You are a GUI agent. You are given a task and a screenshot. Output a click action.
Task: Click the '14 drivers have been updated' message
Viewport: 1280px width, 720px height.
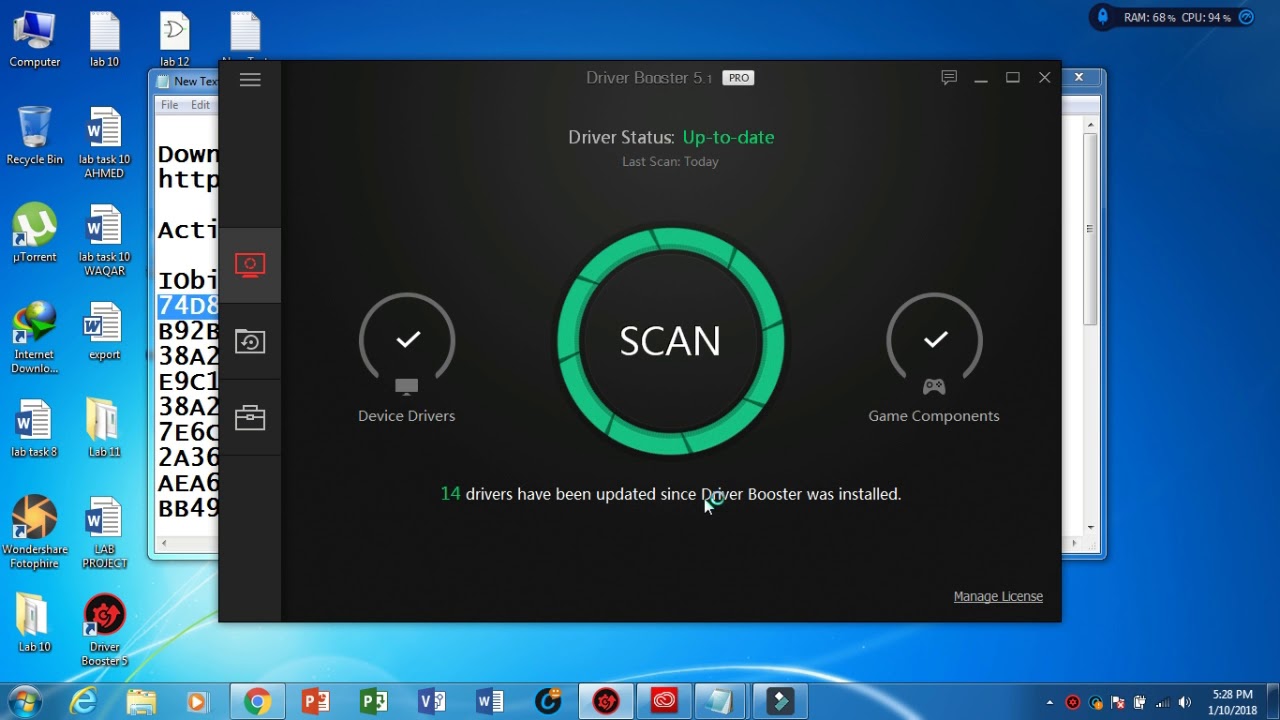[670, 494]
